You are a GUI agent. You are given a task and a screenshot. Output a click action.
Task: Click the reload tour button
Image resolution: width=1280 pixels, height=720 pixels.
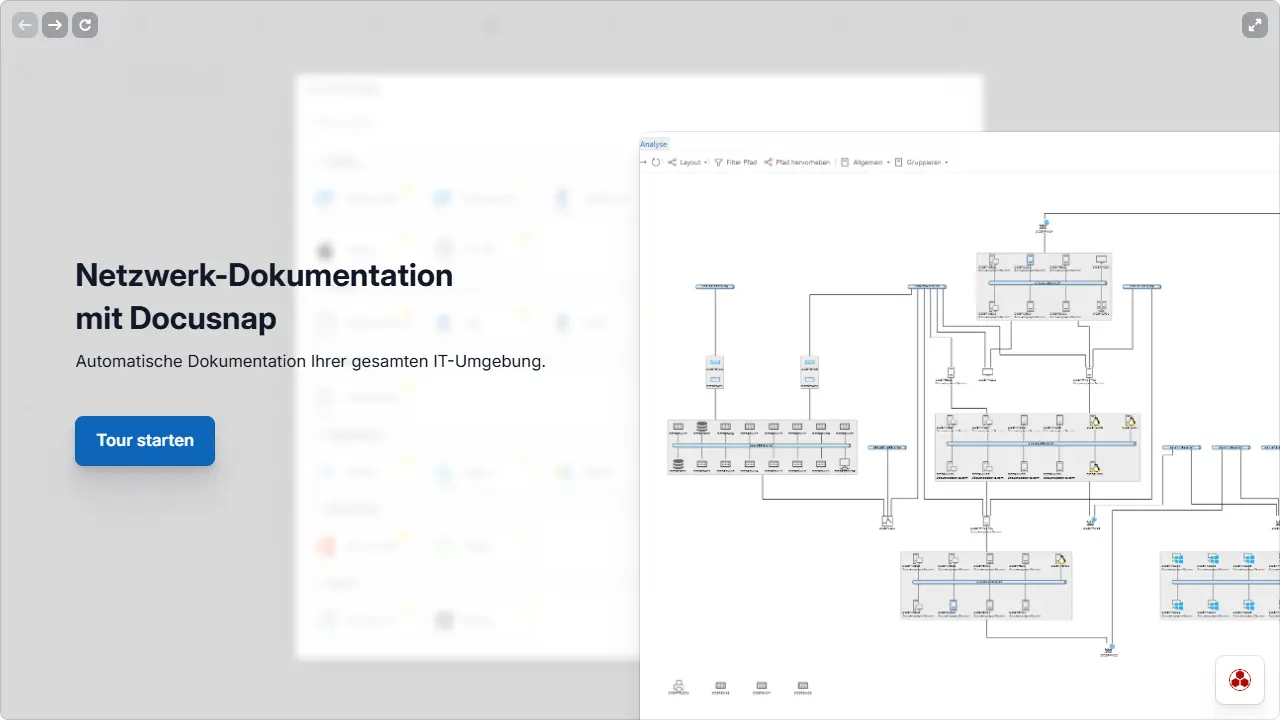(x=85, y=25)
